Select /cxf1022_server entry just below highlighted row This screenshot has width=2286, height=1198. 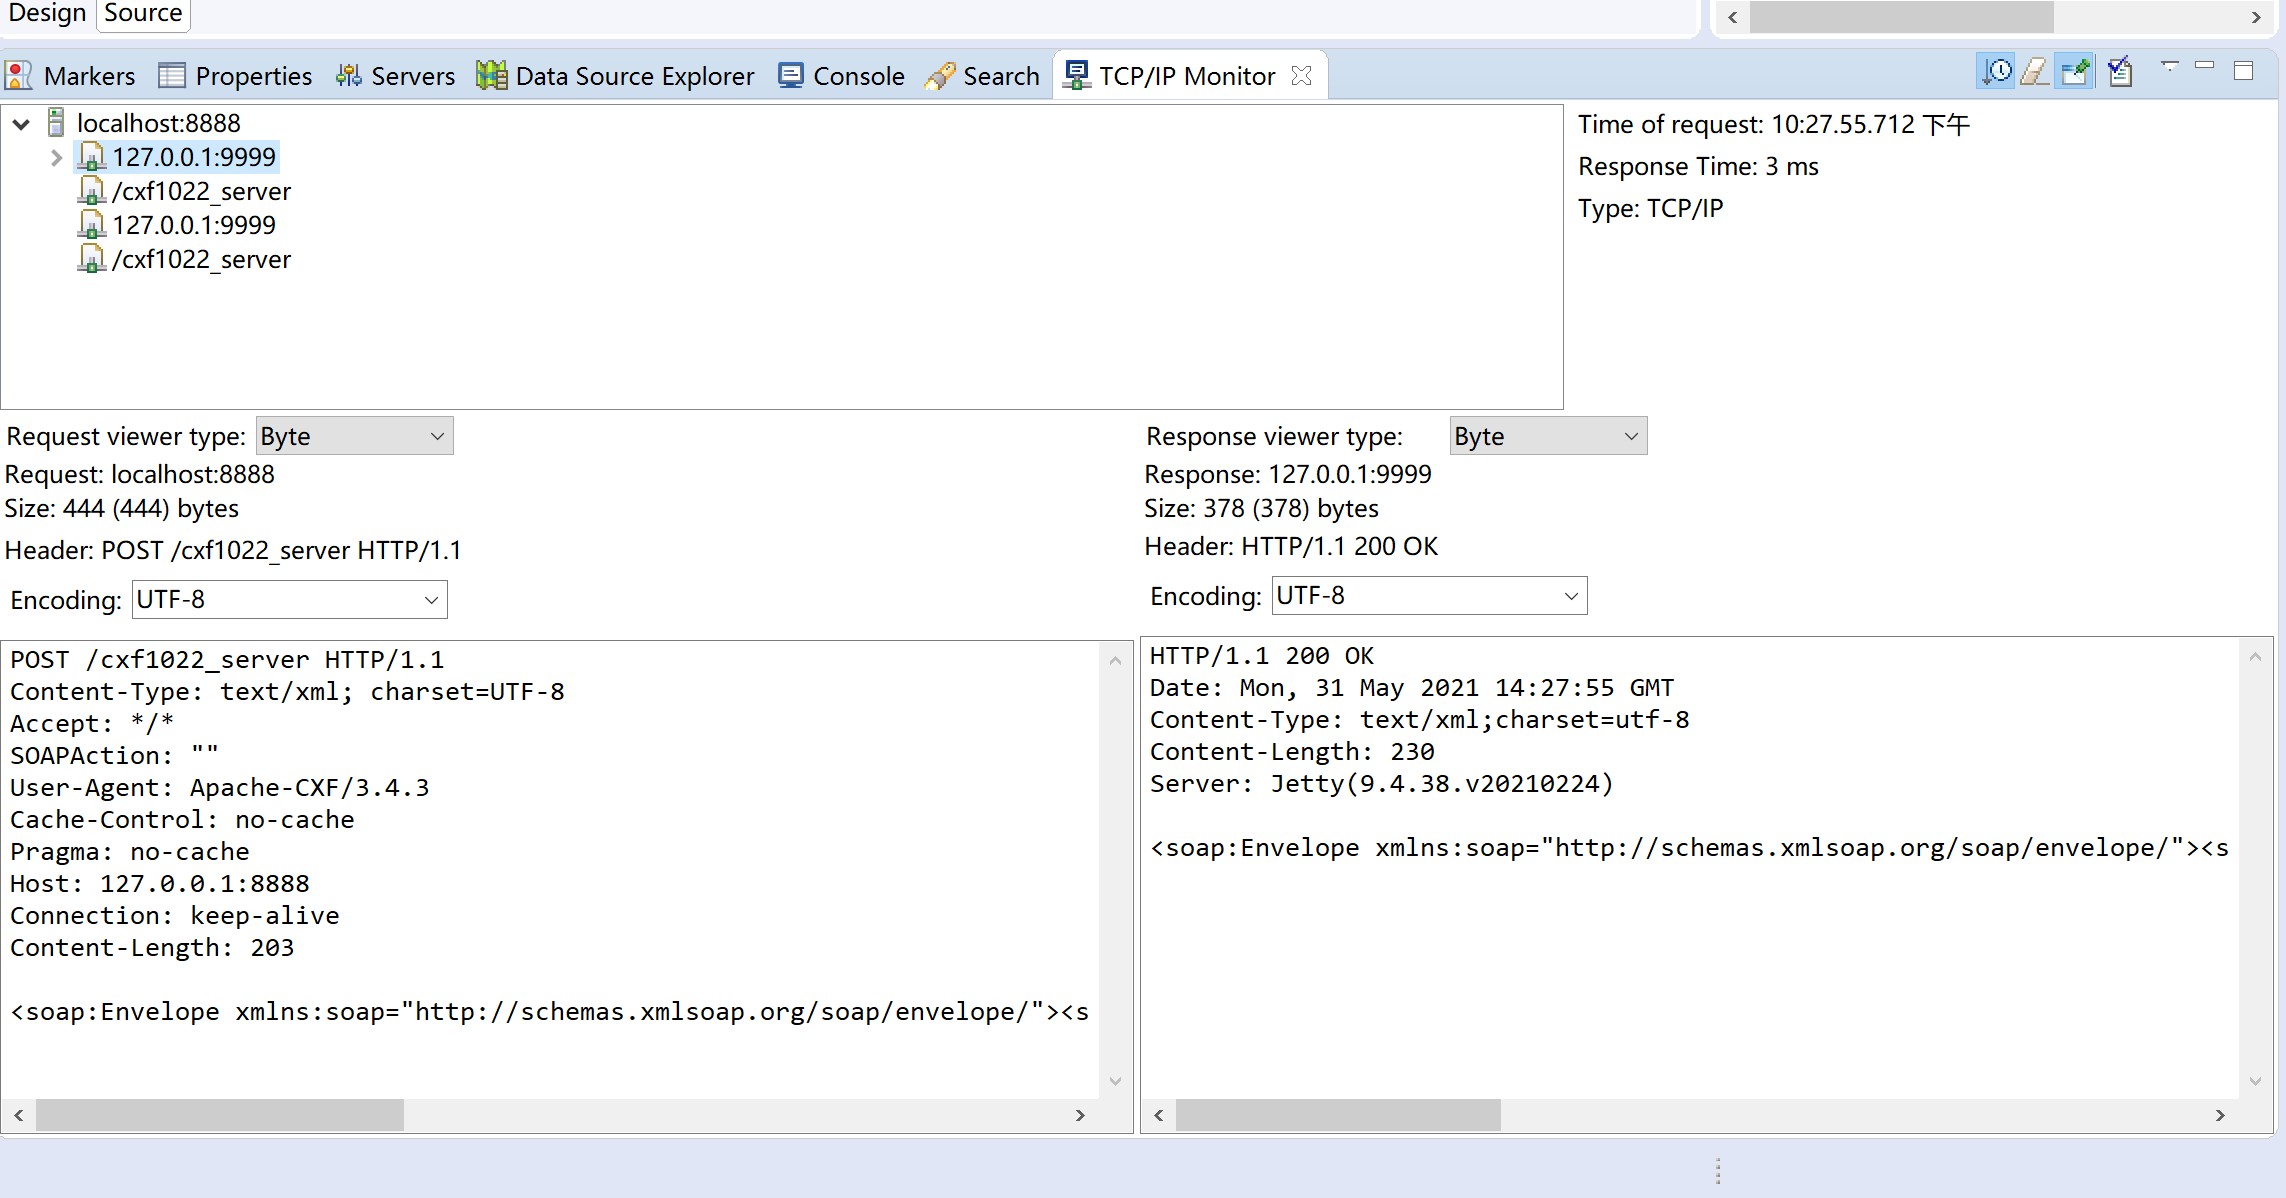click(x=201, y=191)
